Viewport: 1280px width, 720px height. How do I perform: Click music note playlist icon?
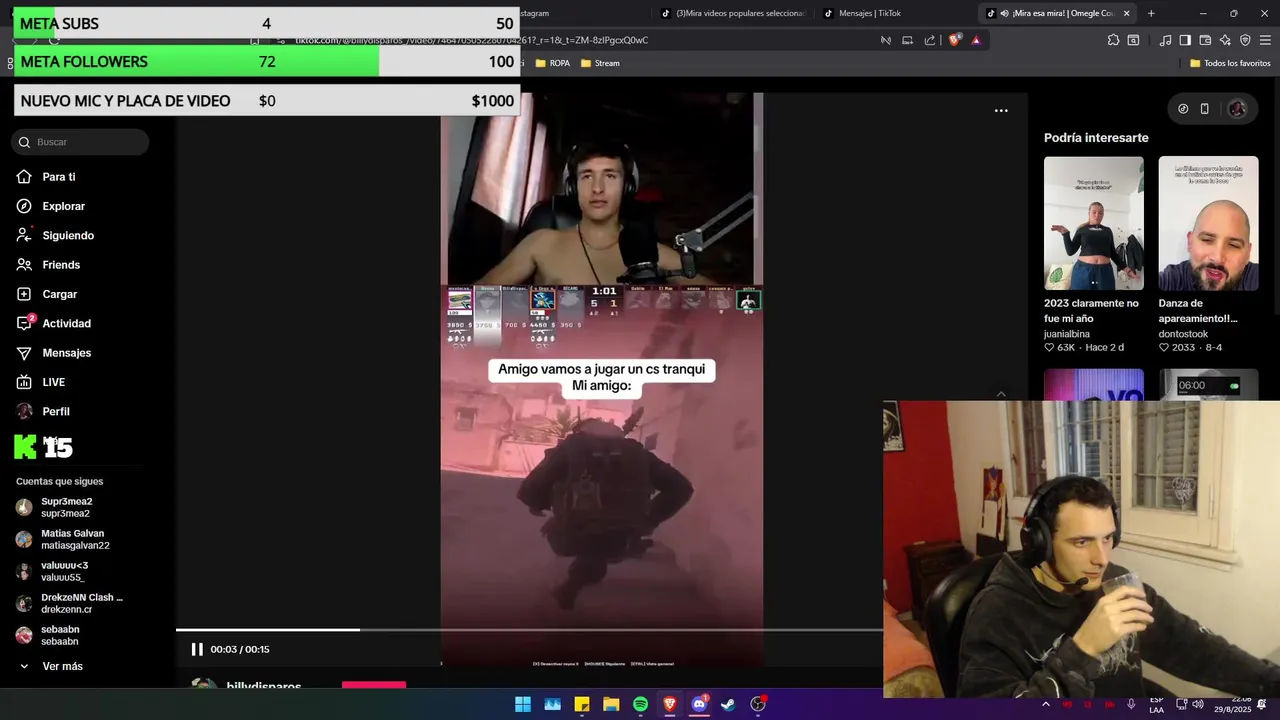tap(1165, 40)
